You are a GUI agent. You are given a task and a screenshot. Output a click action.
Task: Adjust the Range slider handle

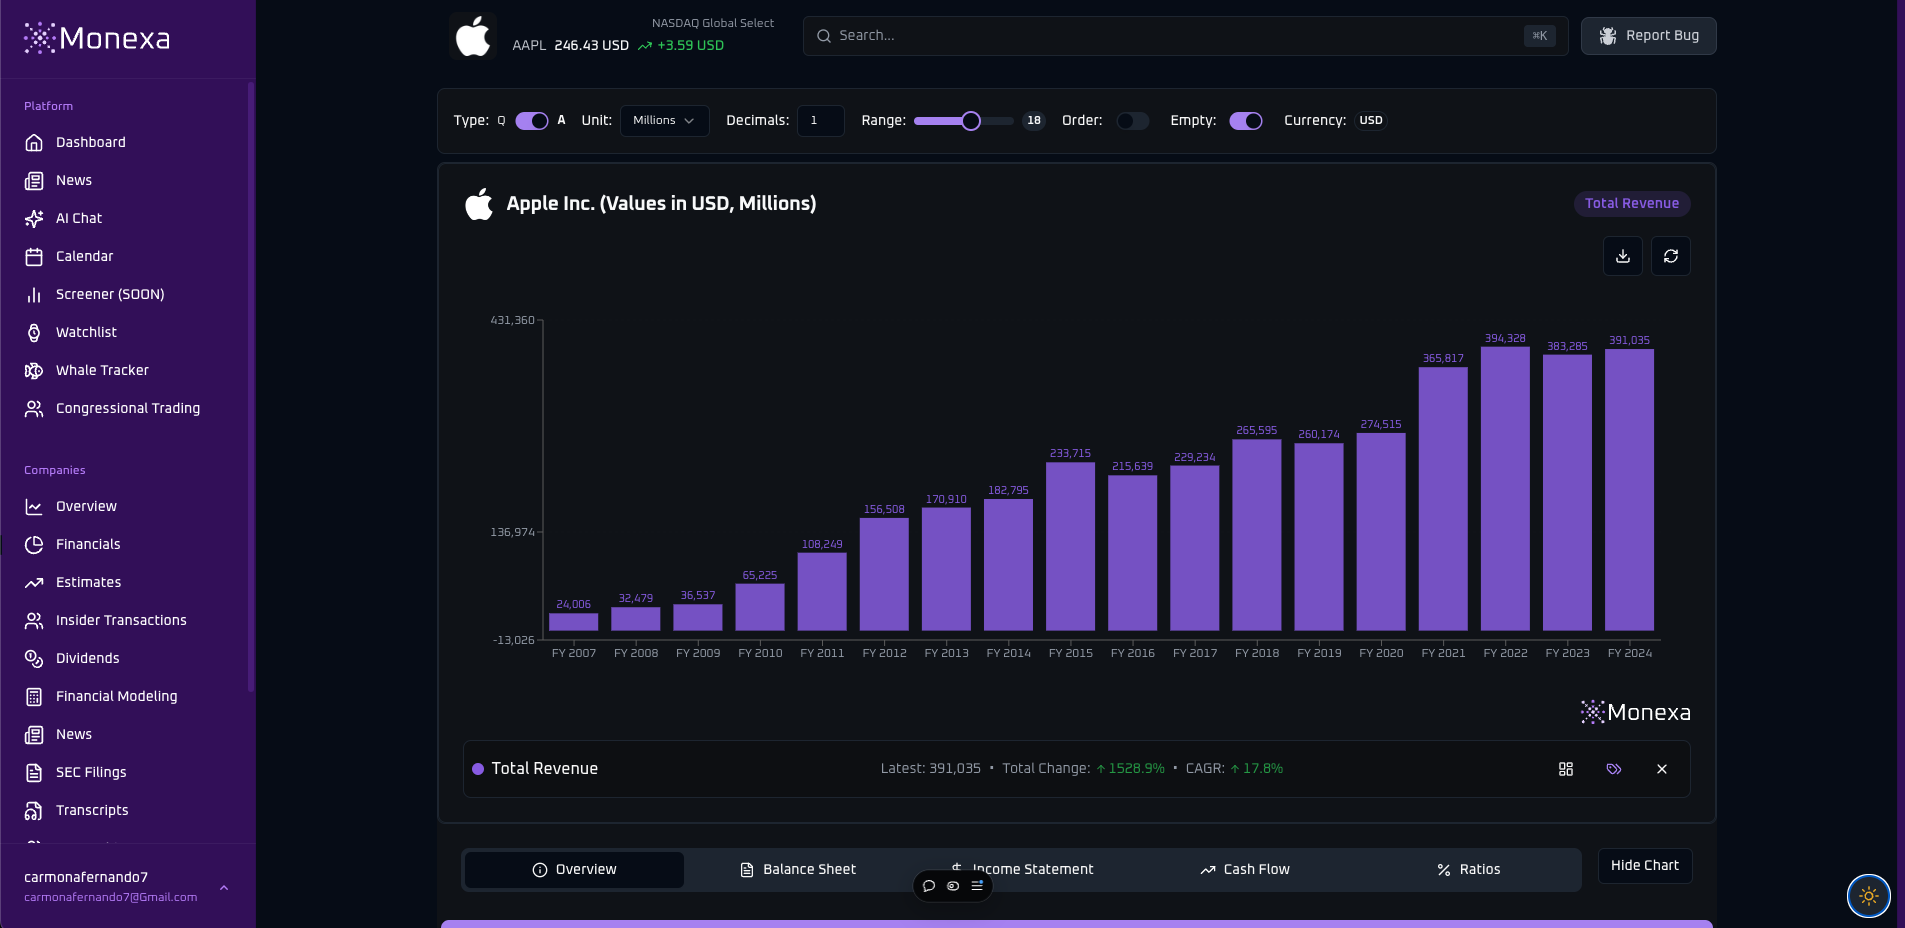pos(971,121)
